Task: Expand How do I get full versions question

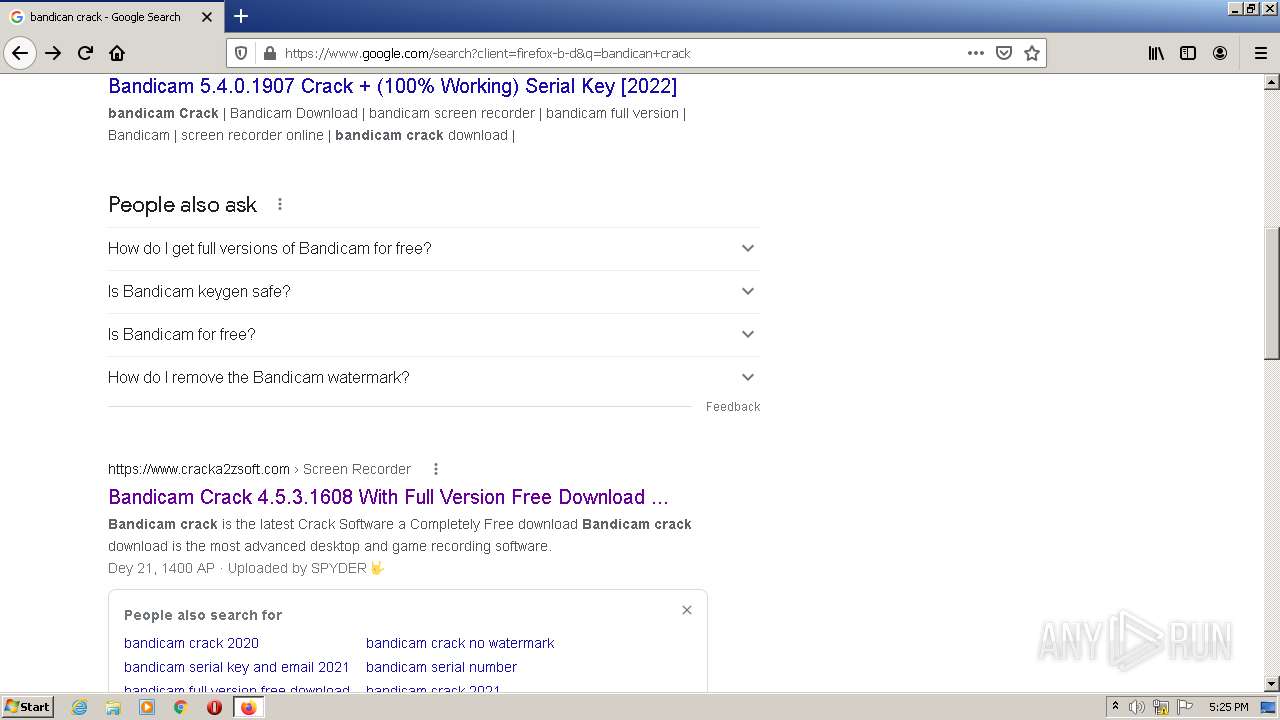Action: click(x=434, y=248)
